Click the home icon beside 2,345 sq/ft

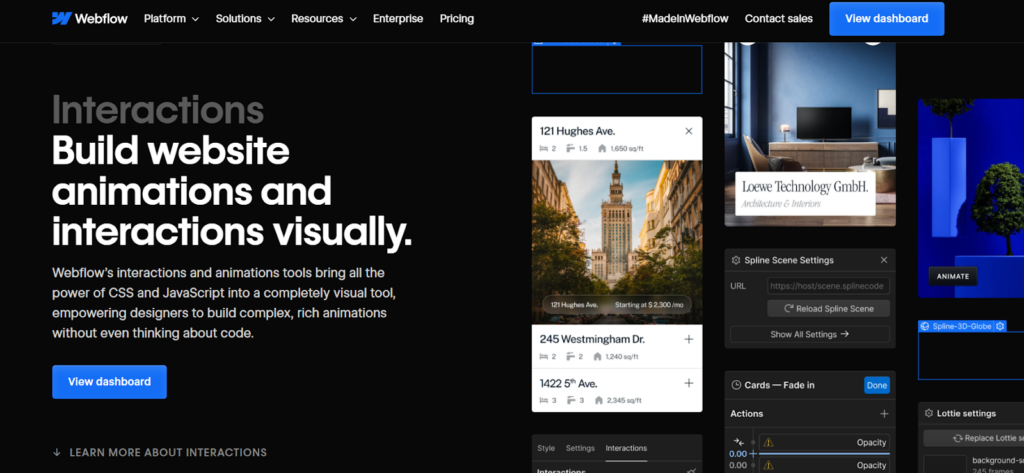[598, 400]
